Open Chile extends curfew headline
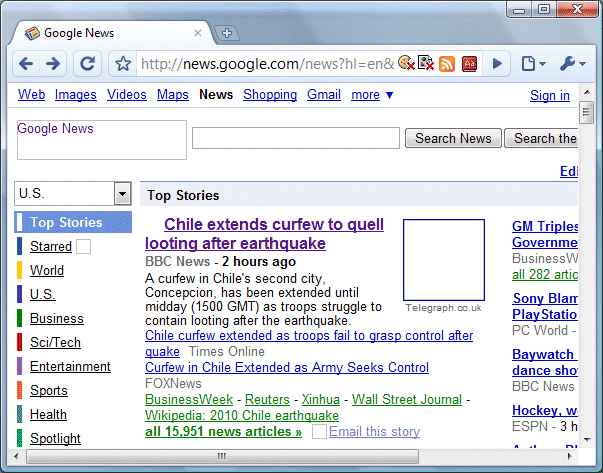The width and height of the screenshot is (603, 473). coord(265,234)
